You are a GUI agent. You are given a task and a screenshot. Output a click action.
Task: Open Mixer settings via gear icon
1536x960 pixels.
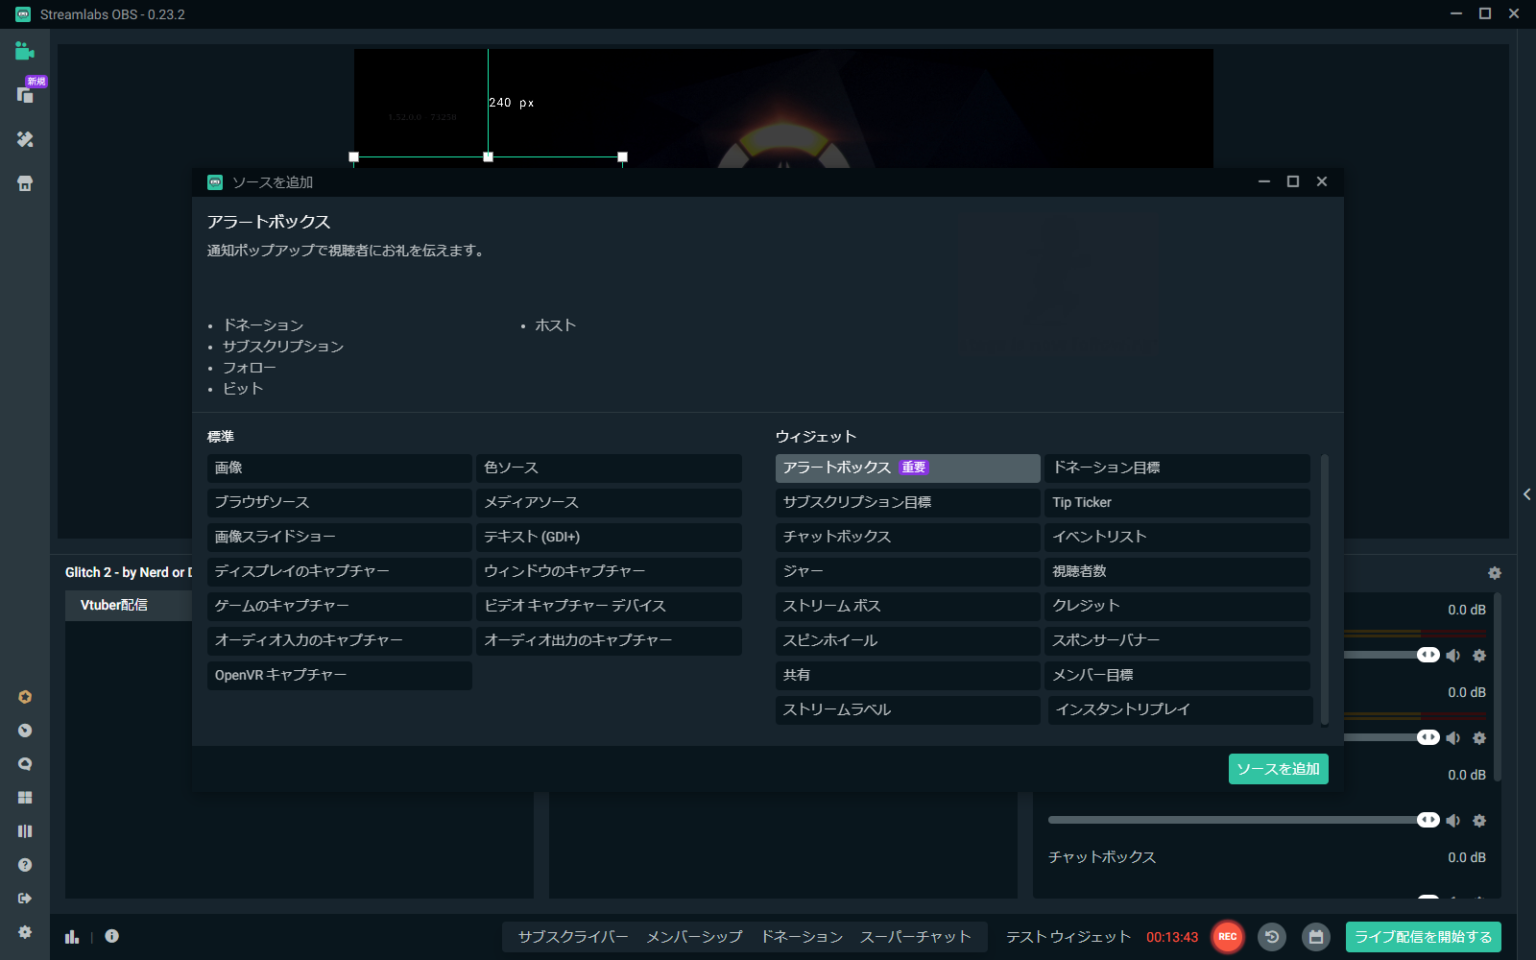coord(1494,572)
